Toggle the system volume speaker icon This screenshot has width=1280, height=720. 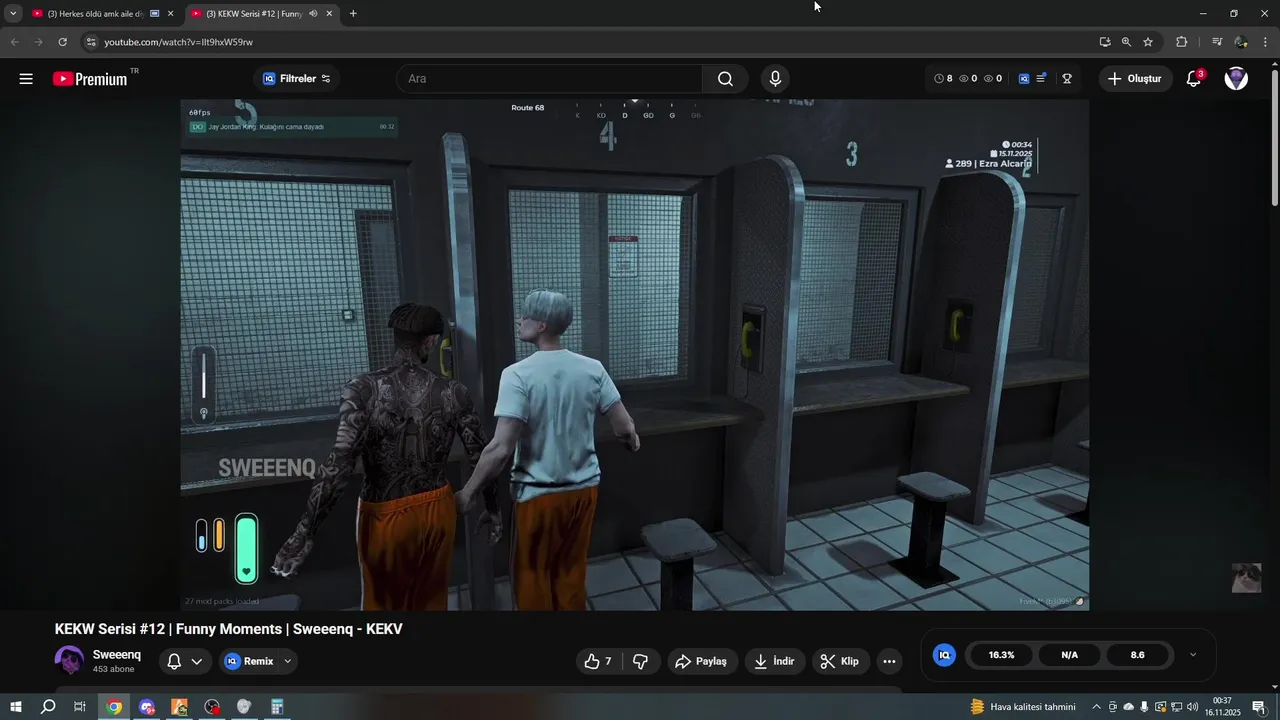point(1193,707)
